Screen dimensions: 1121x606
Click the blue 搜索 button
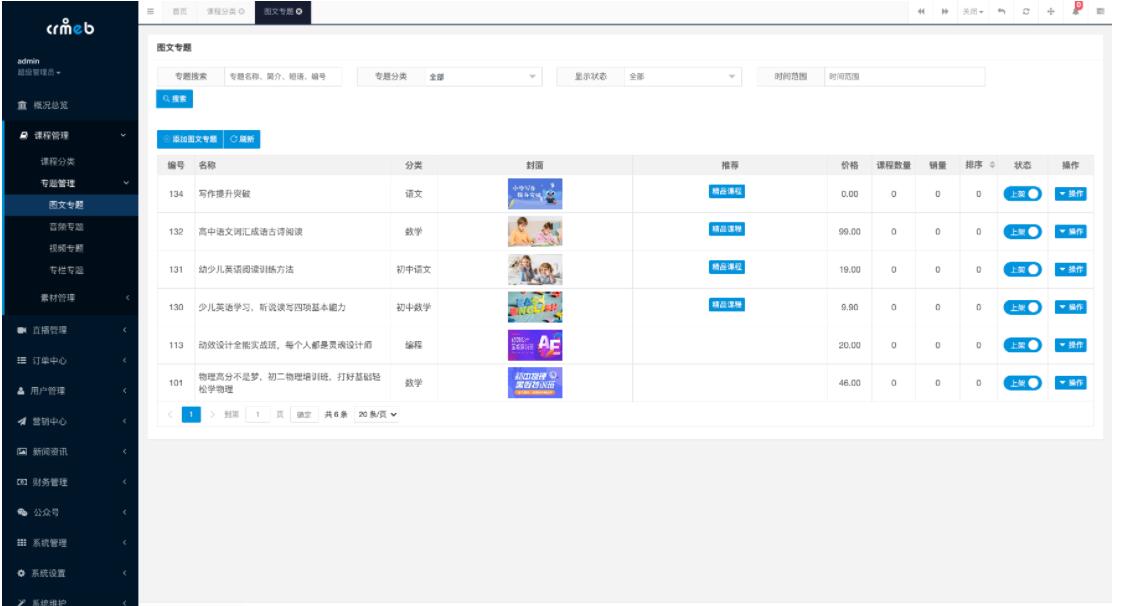tap(174, 99)
